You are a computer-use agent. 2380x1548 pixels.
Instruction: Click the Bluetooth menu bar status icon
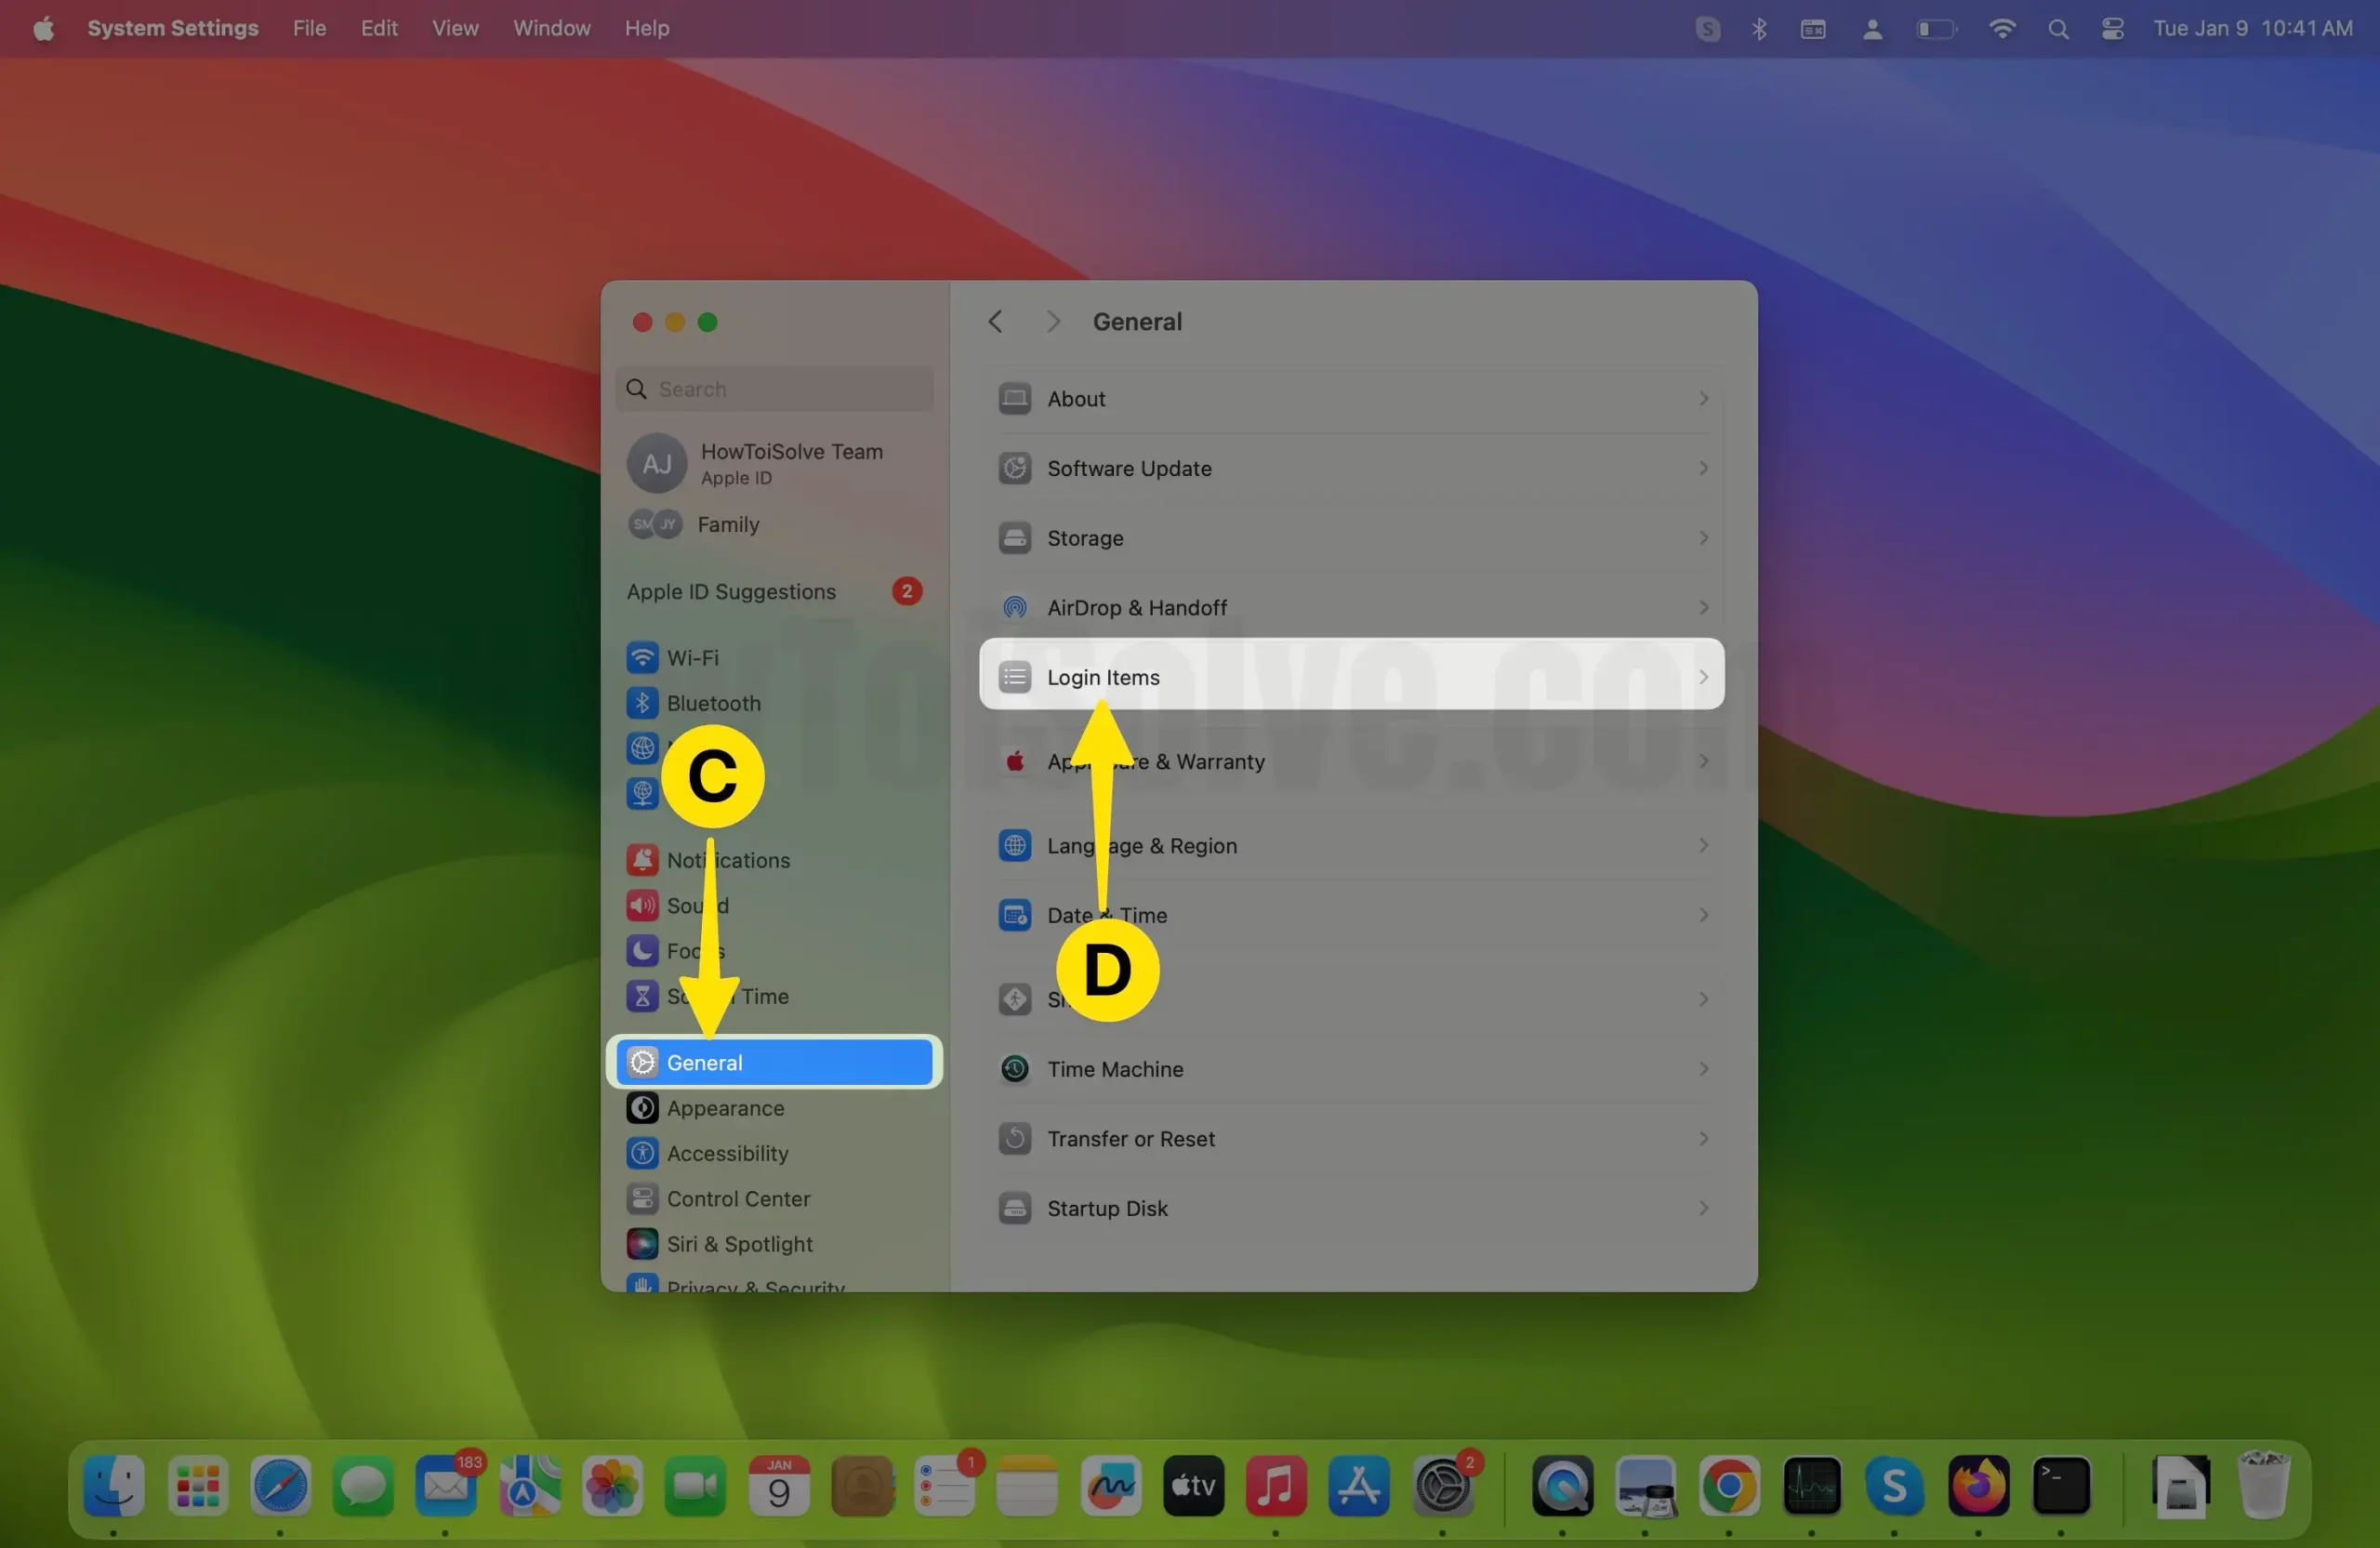coord(1759,28)
